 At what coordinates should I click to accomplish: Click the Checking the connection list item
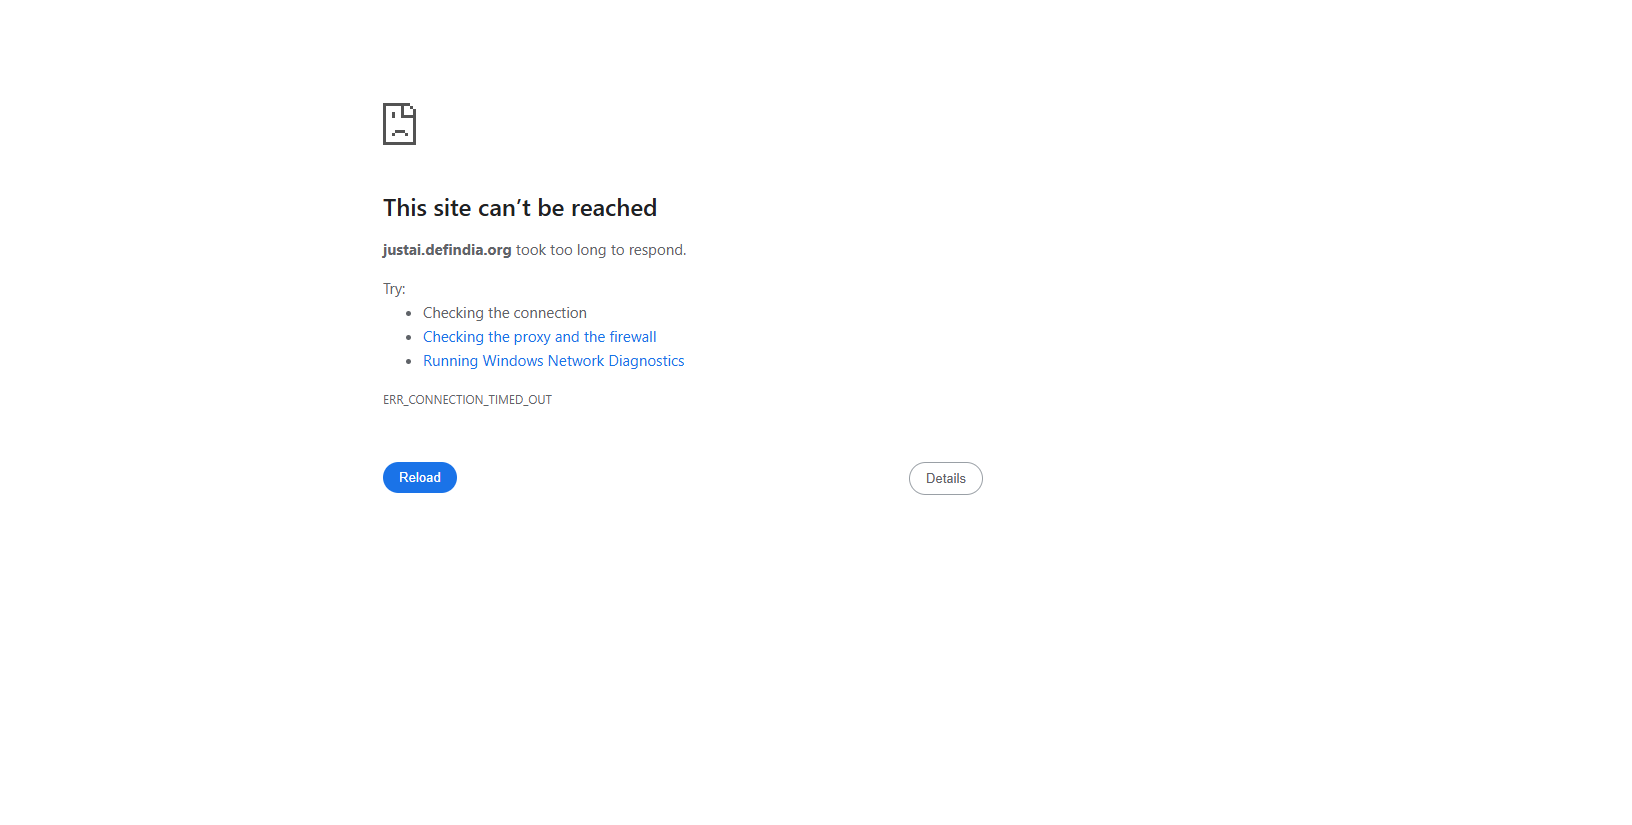pyautogui.click(x=505, y=313)
